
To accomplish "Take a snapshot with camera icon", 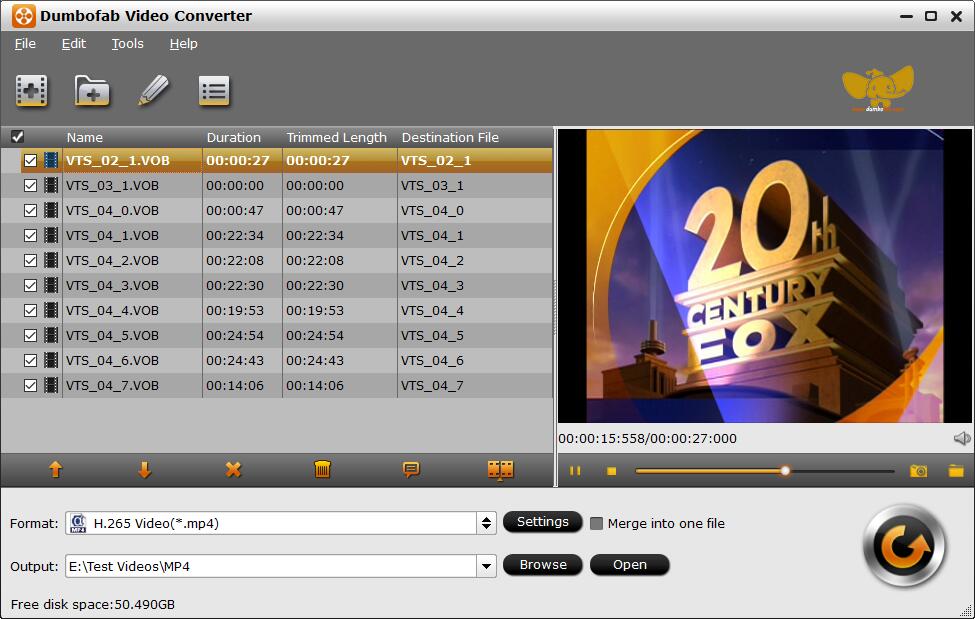I will click(x=918, y=471).
